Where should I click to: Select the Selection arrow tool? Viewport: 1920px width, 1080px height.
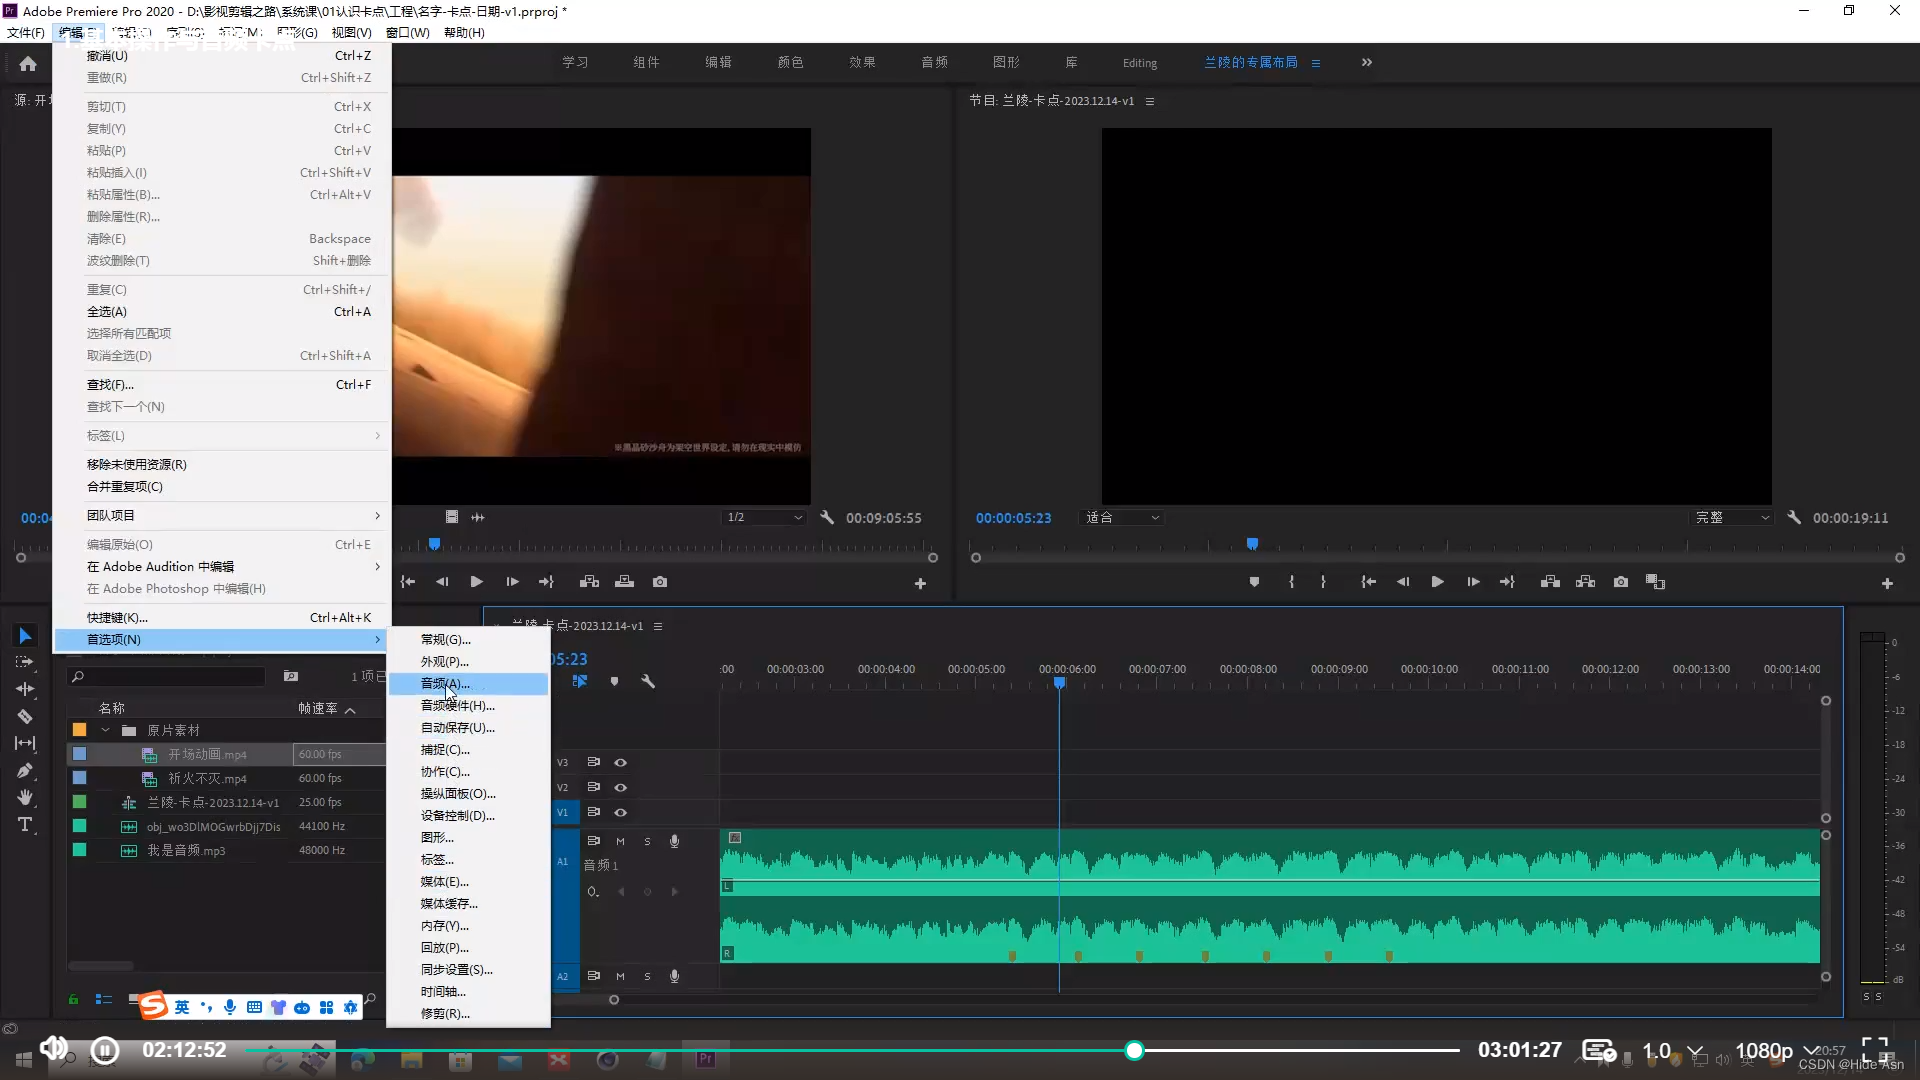[x=25, y=636]
